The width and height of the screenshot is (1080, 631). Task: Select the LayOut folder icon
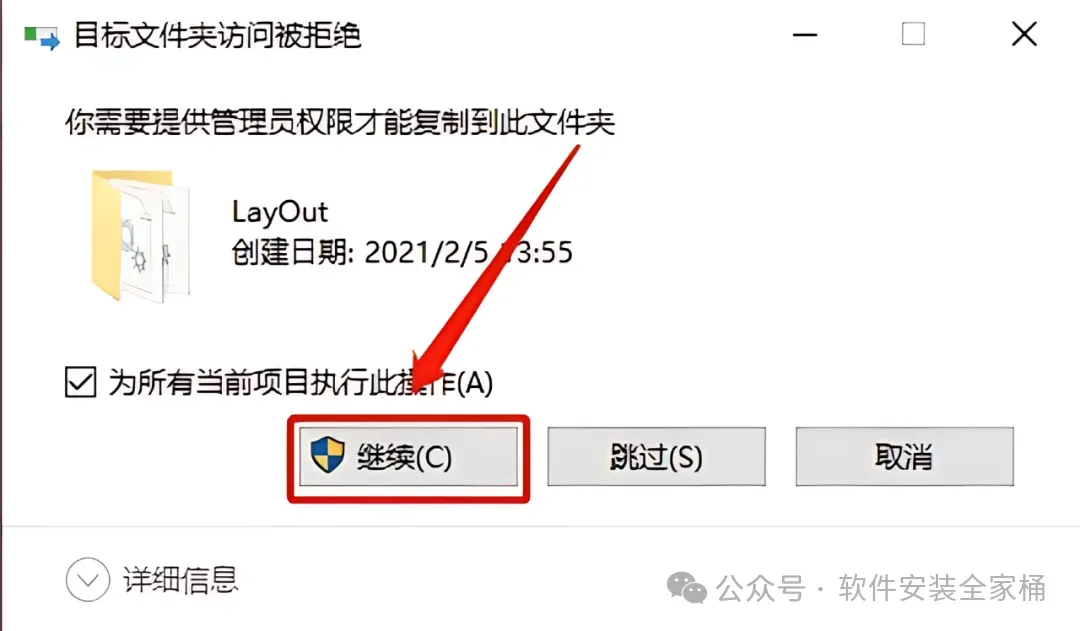140,236
